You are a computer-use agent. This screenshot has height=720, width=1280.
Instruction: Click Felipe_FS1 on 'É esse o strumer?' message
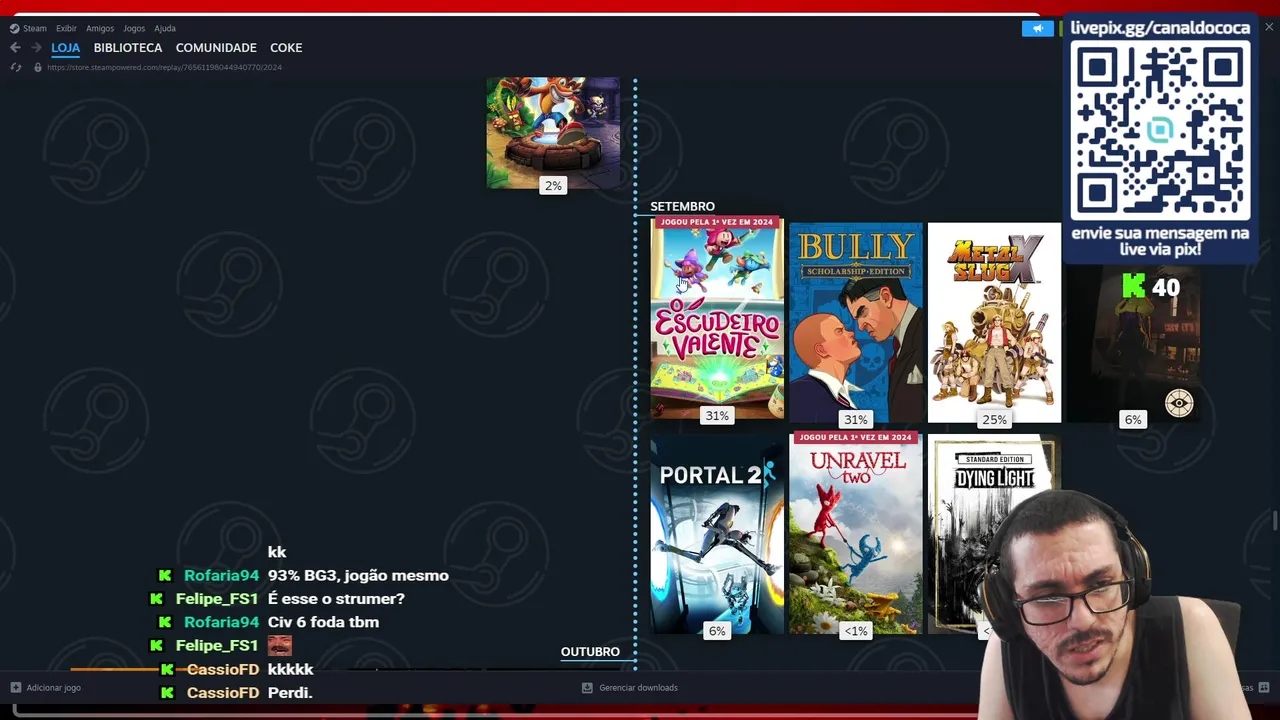pos(217,598)
